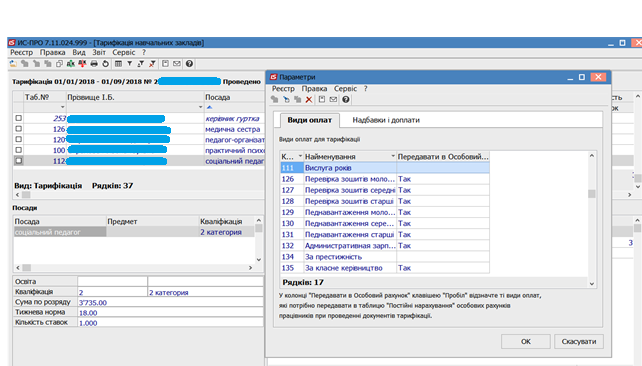Click the printer icon in main toolbar

click(94, 64)
